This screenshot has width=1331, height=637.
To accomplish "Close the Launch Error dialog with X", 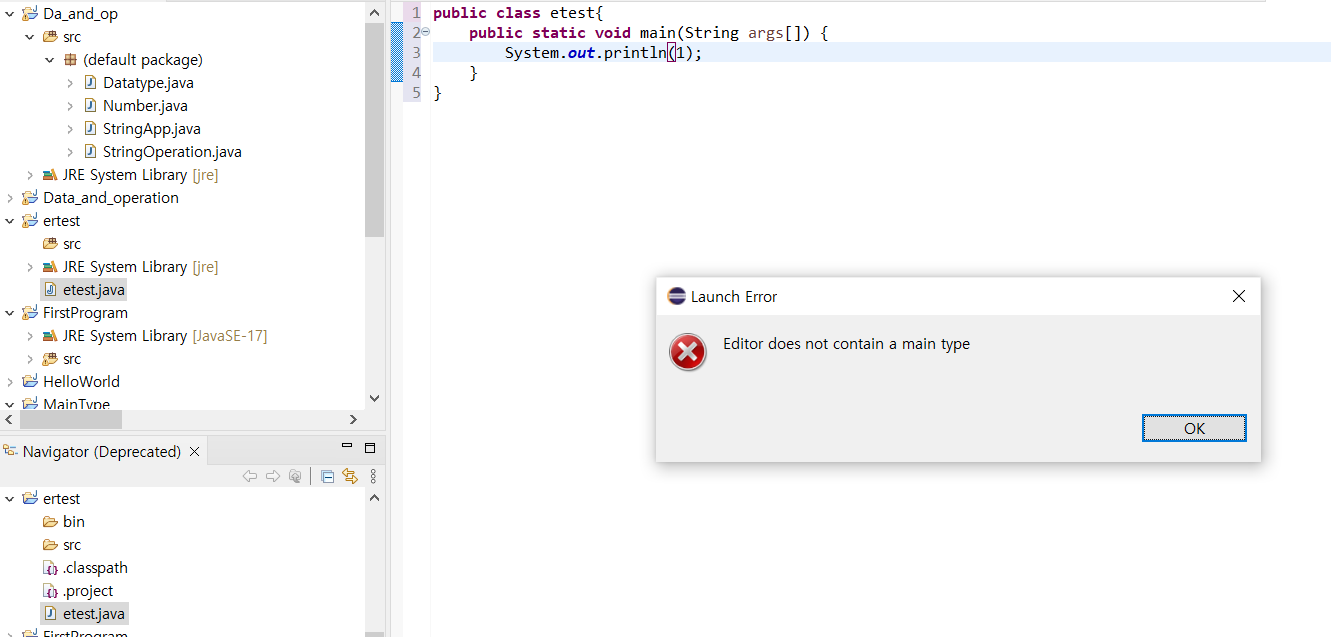I will [1238, 296].
